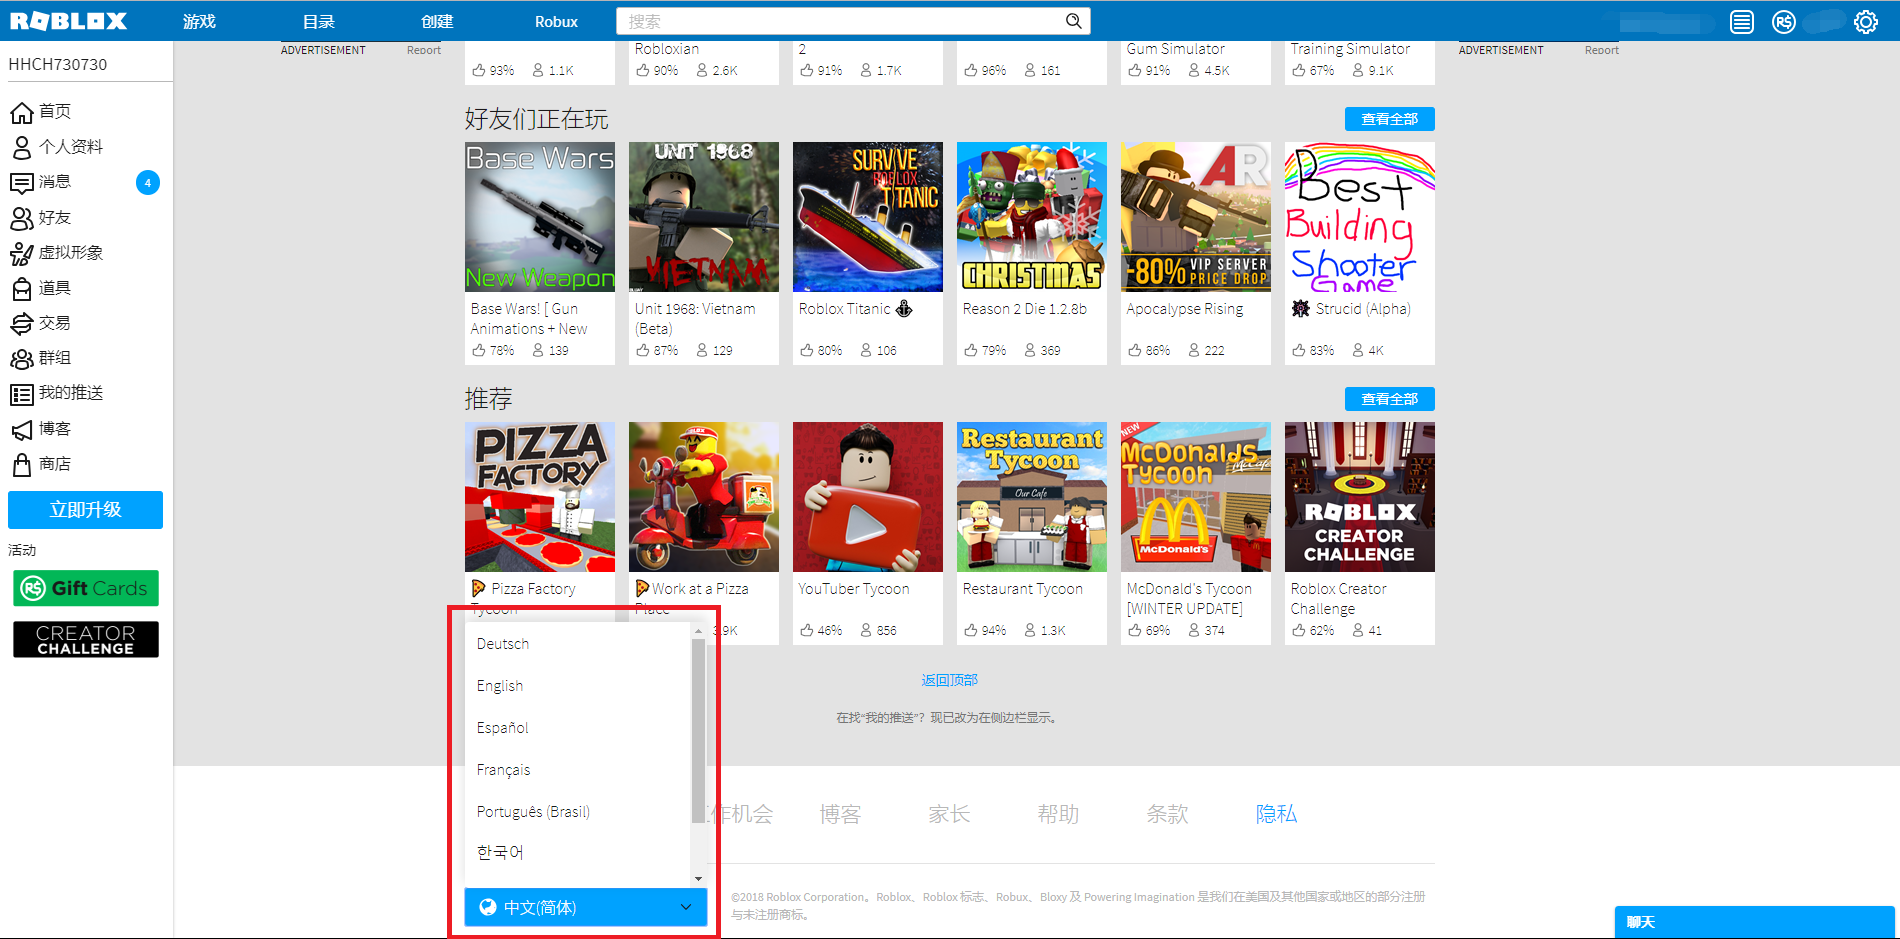Open the Apocalypse Rising thumbnail
This screenshot has width=1900, height=939.
[1196, 217]
